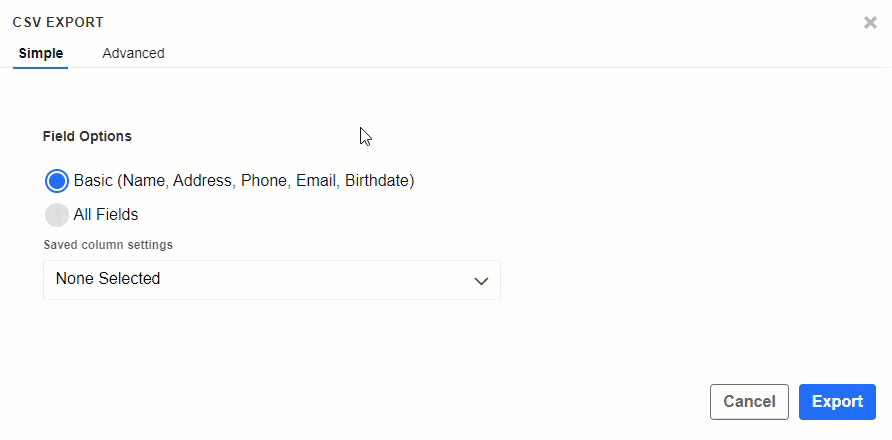Click the dropdown chevron arrow
892x440 pixels.
[481, 281]
